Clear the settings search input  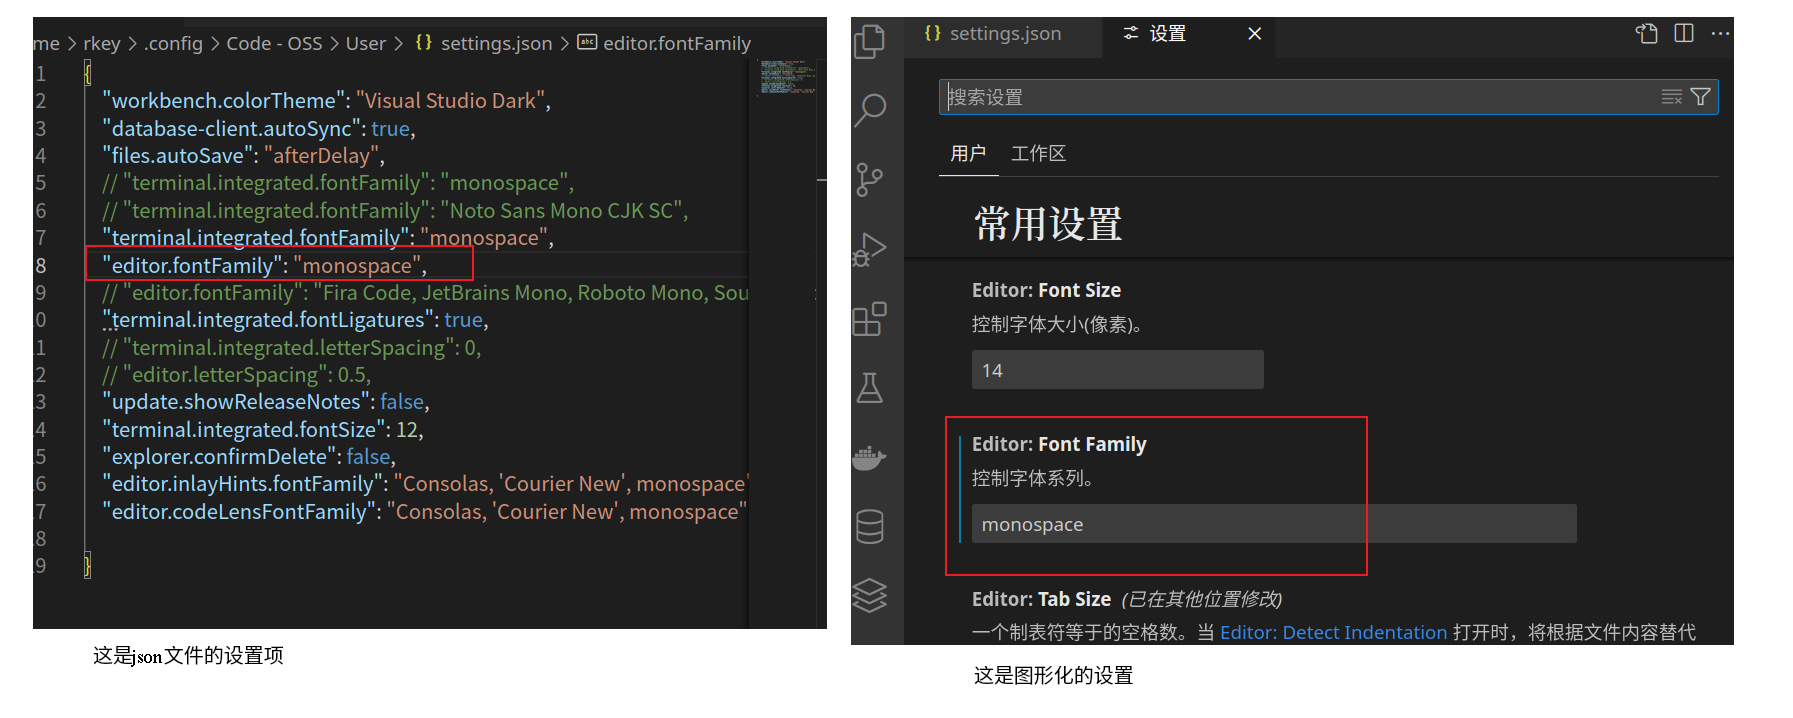1671,97
